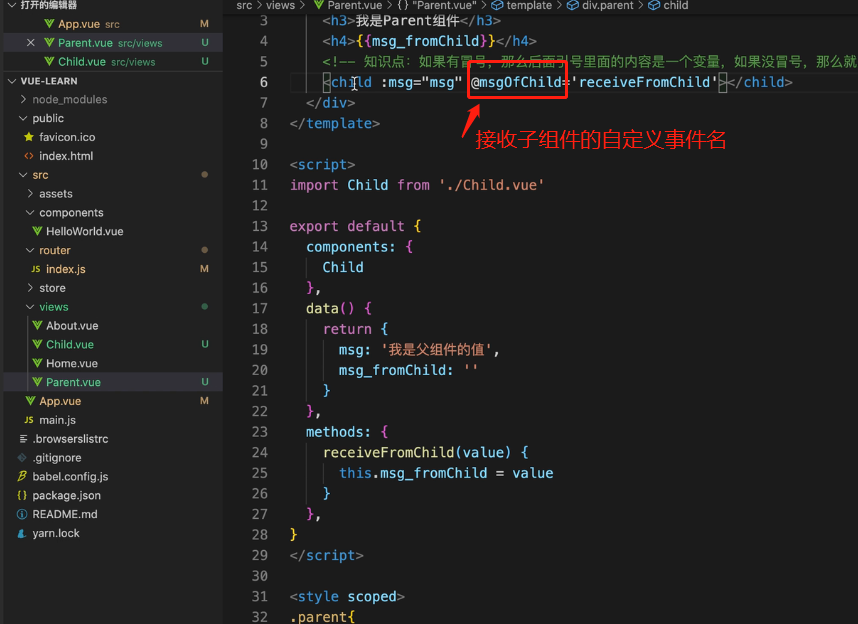
Task: Click the .browserslistrc file icon
Action: click(x=22, y=439)
